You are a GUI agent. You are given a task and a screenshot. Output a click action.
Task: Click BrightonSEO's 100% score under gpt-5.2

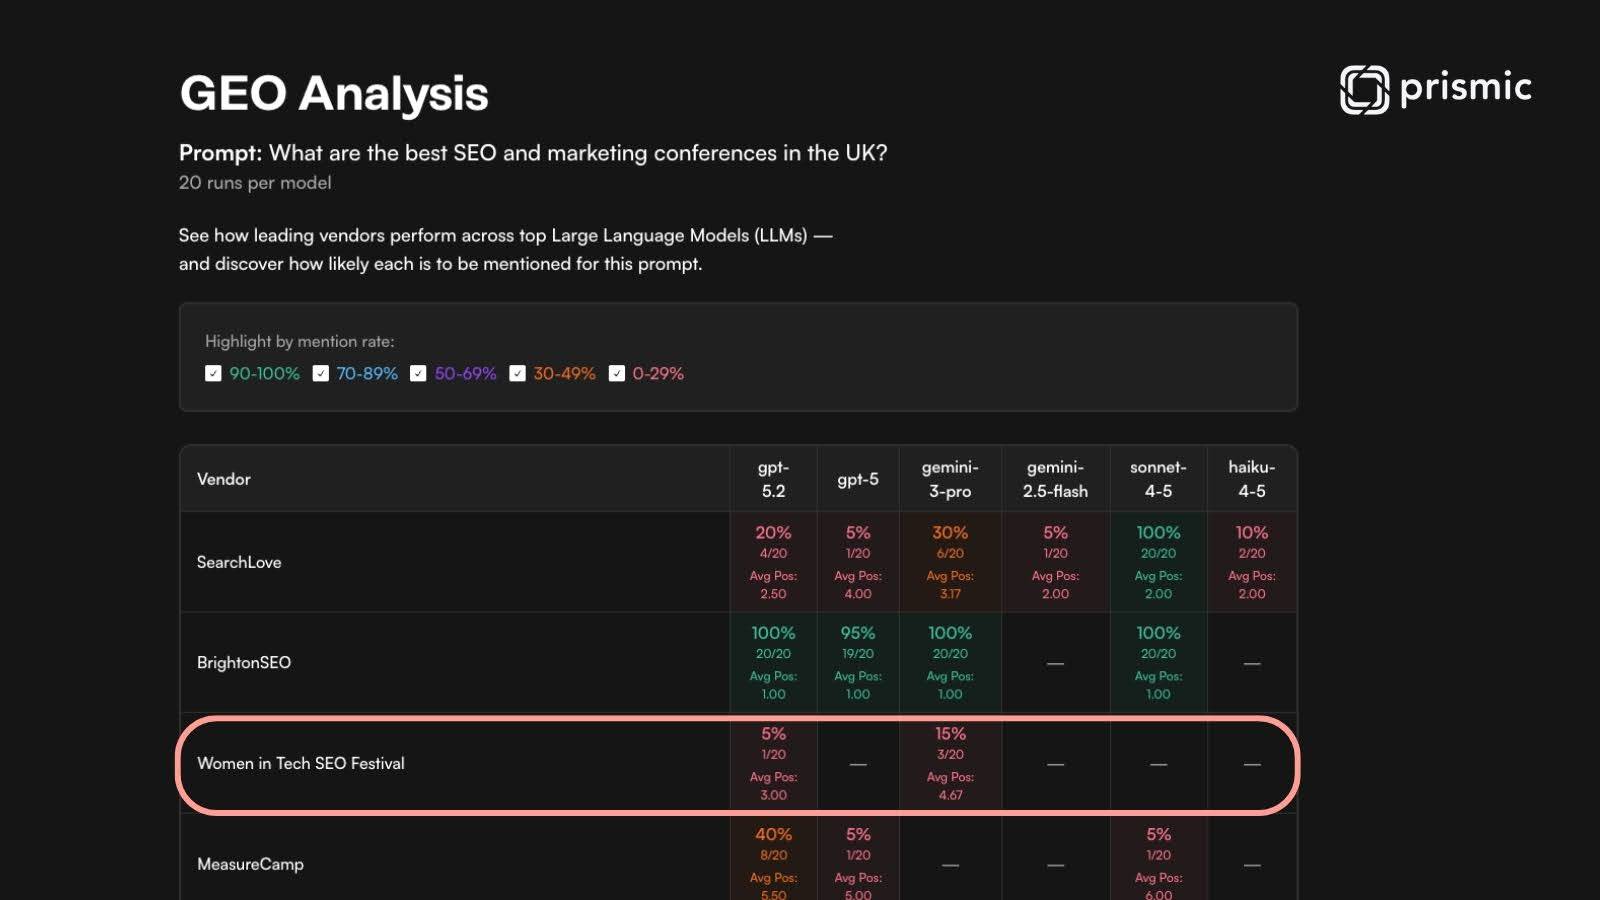tap(772, 632)
